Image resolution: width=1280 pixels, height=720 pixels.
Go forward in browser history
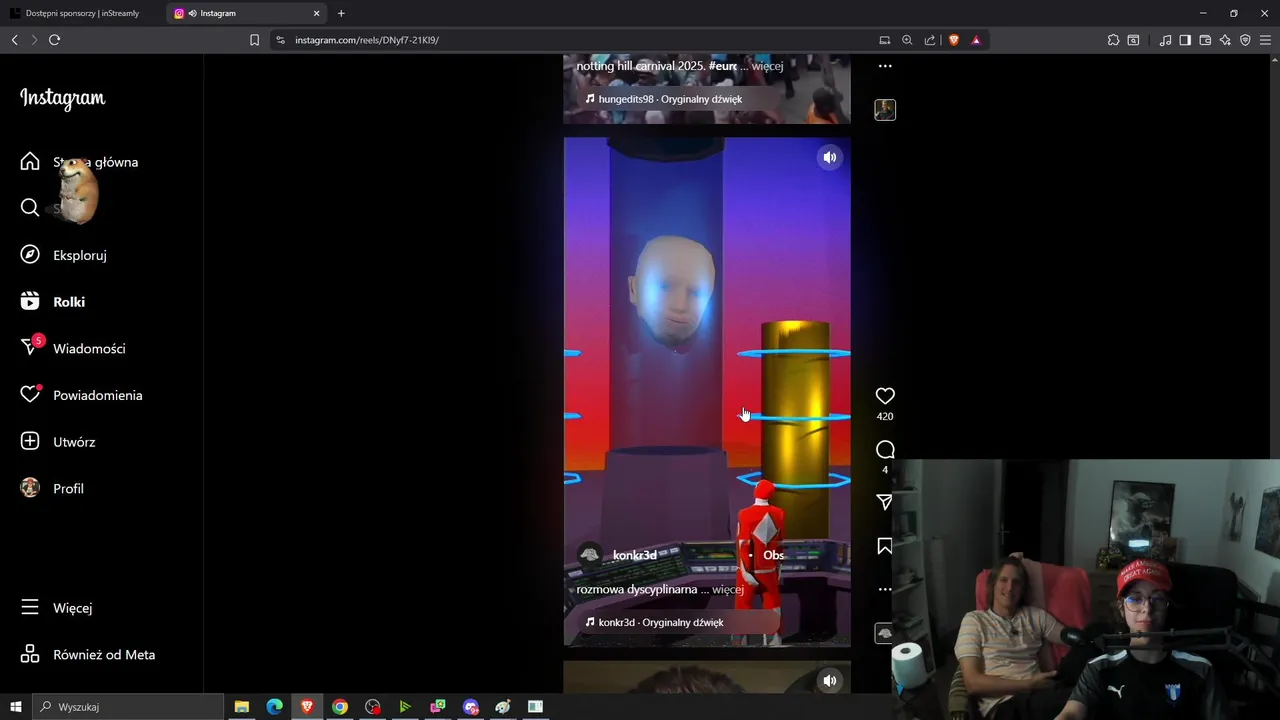(x=34, y=40)
